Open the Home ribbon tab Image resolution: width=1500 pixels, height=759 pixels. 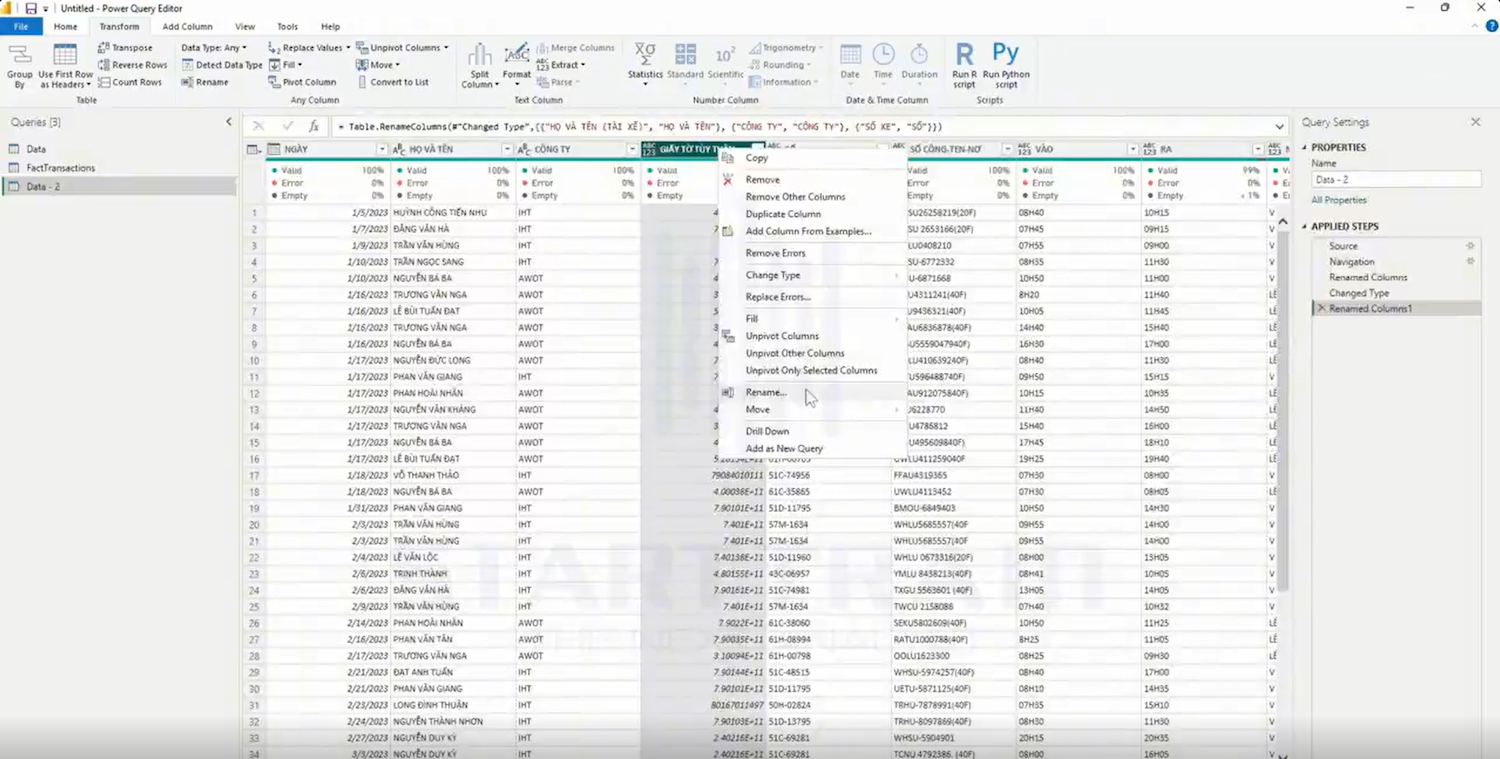66,27
